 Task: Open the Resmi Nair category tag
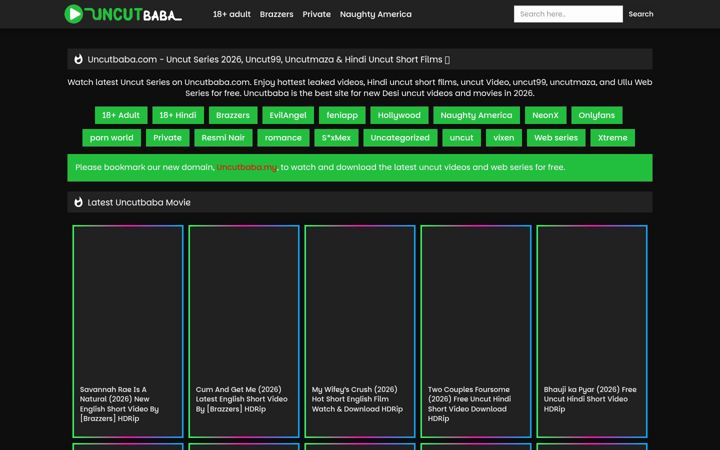pyautogui.click(x=223, y=138)
